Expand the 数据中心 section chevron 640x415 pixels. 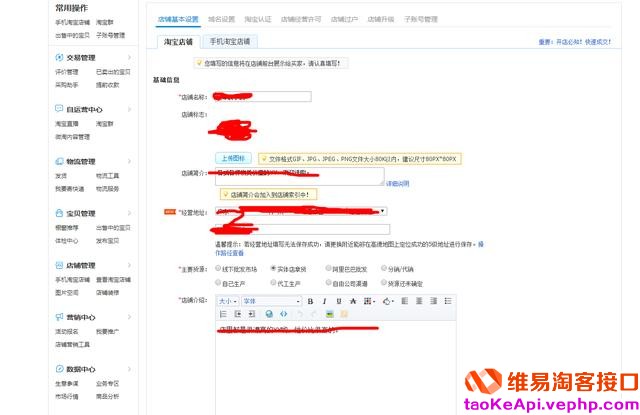(x=129, y=368)
